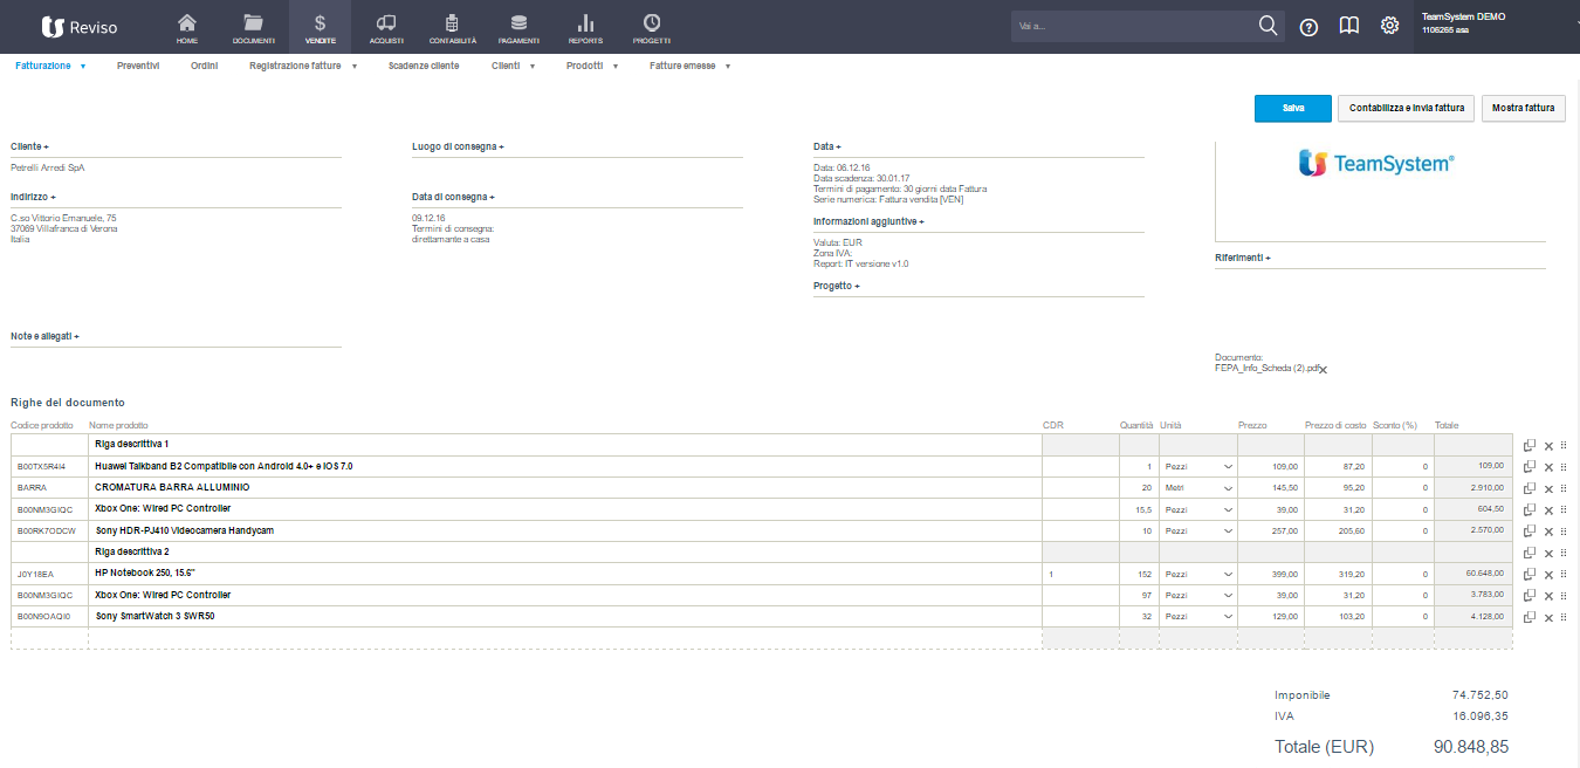Click Contabilizza e invia fattura button
Screen dimensions: 1580x768
click(1405, 108)
